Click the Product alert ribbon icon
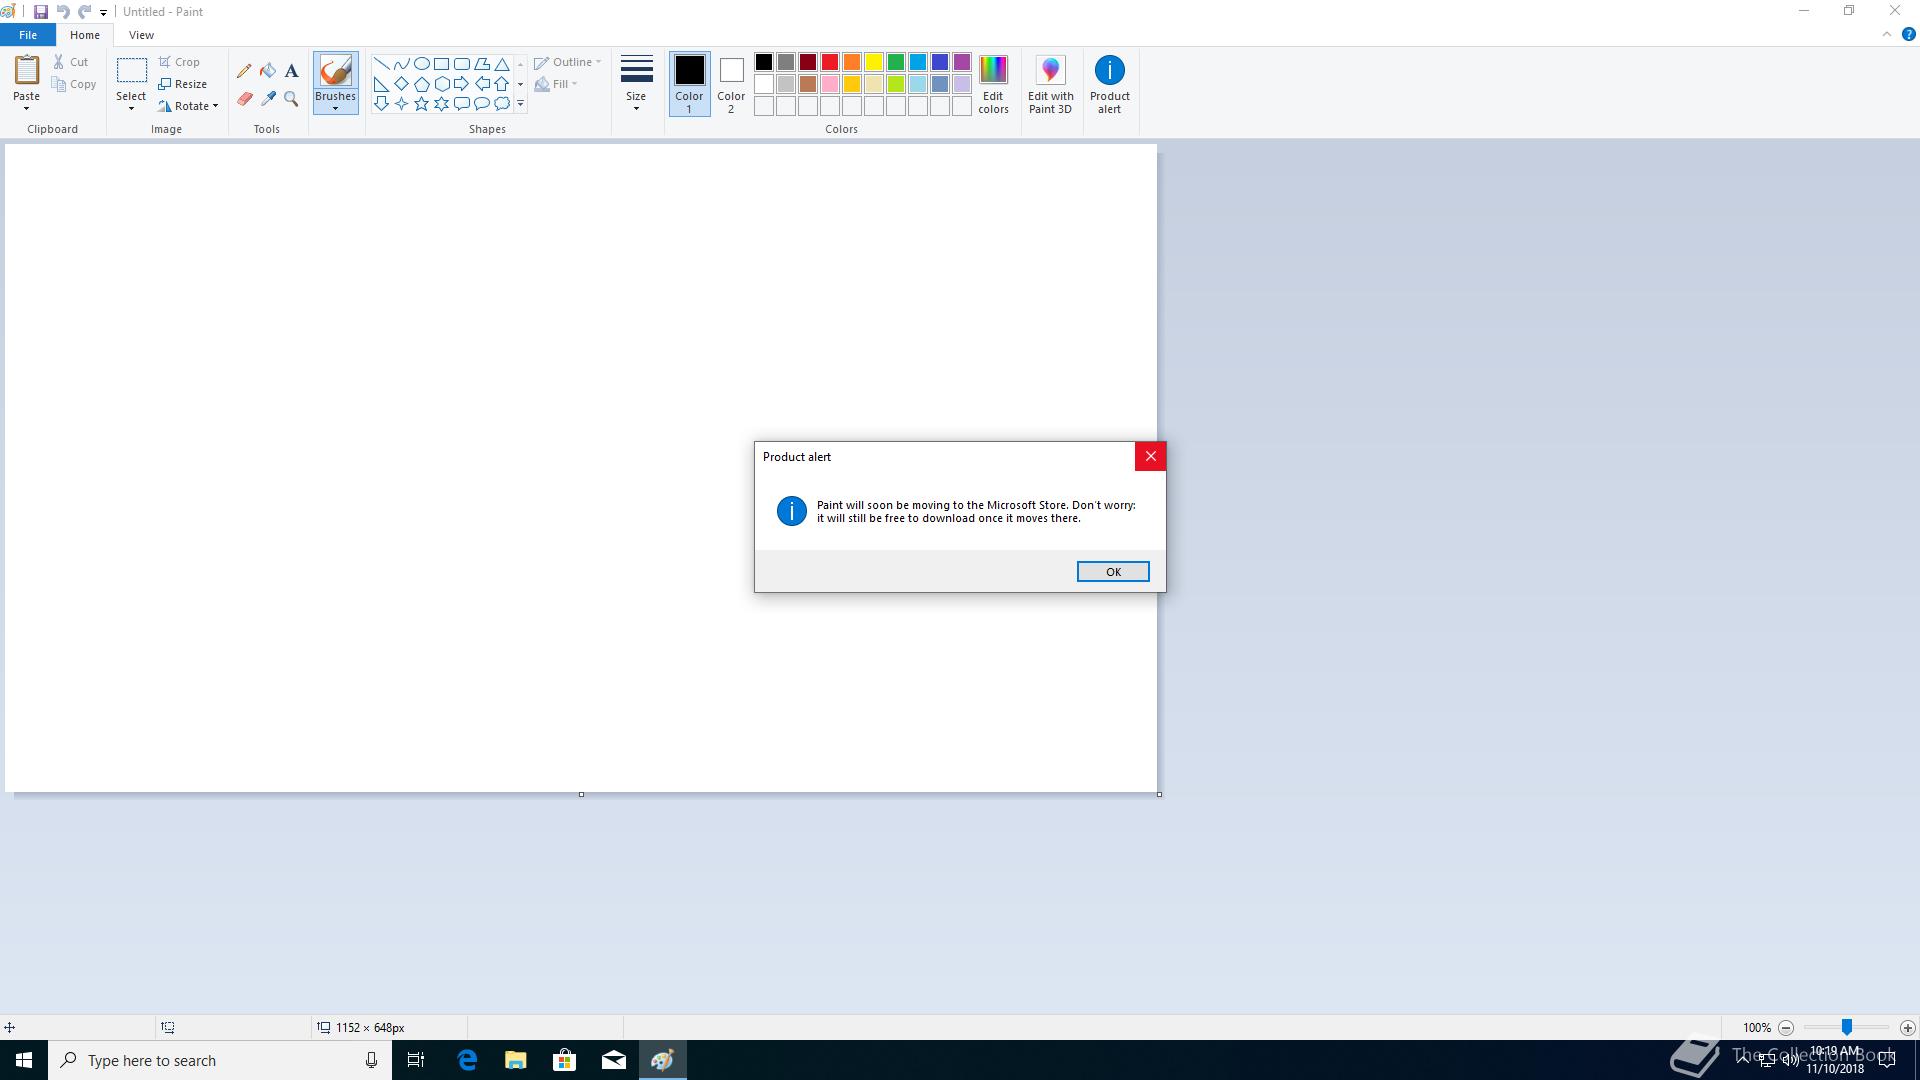This screenshot has height=1080, width=1920. [1109, 85]
